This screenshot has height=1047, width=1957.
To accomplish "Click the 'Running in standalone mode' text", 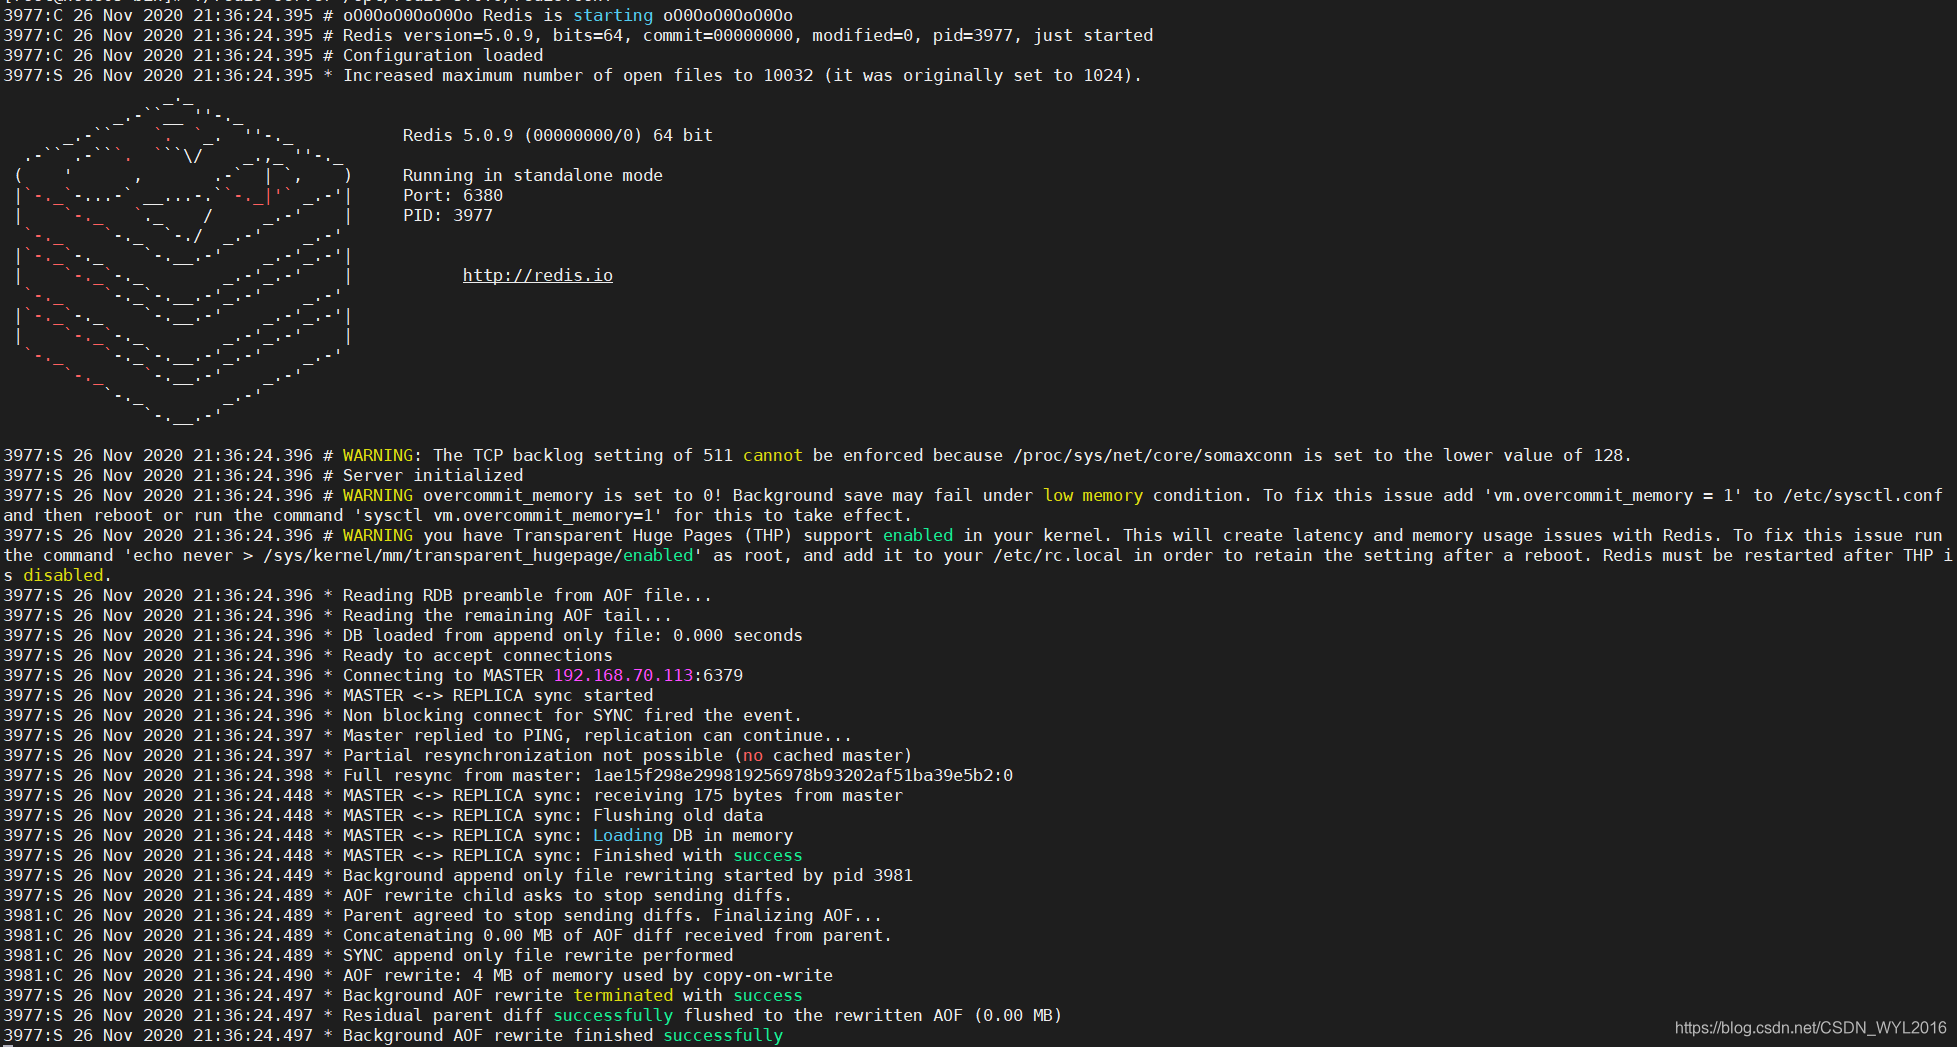I will coord(533,175).
